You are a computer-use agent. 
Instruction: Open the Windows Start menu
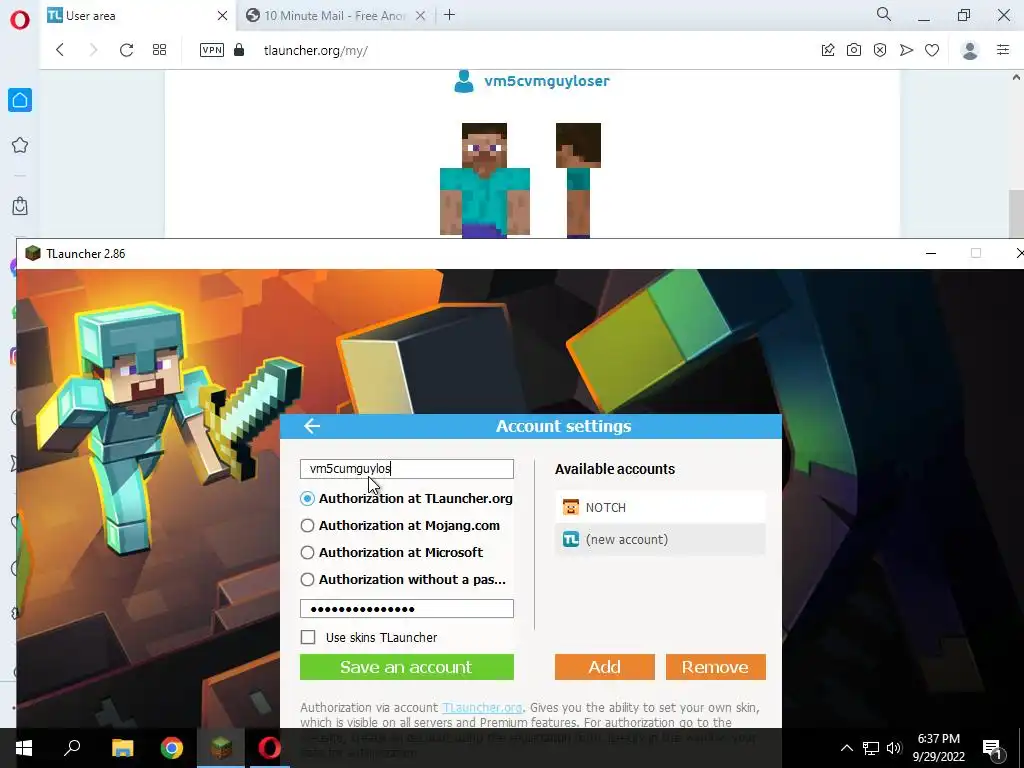point(24,748)
